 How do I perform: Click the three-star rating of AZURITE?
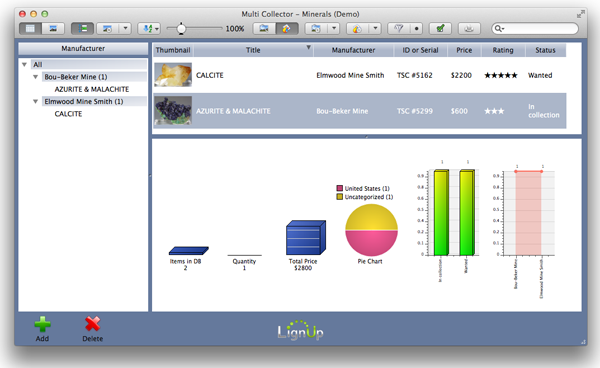click(x=494, y=111)
